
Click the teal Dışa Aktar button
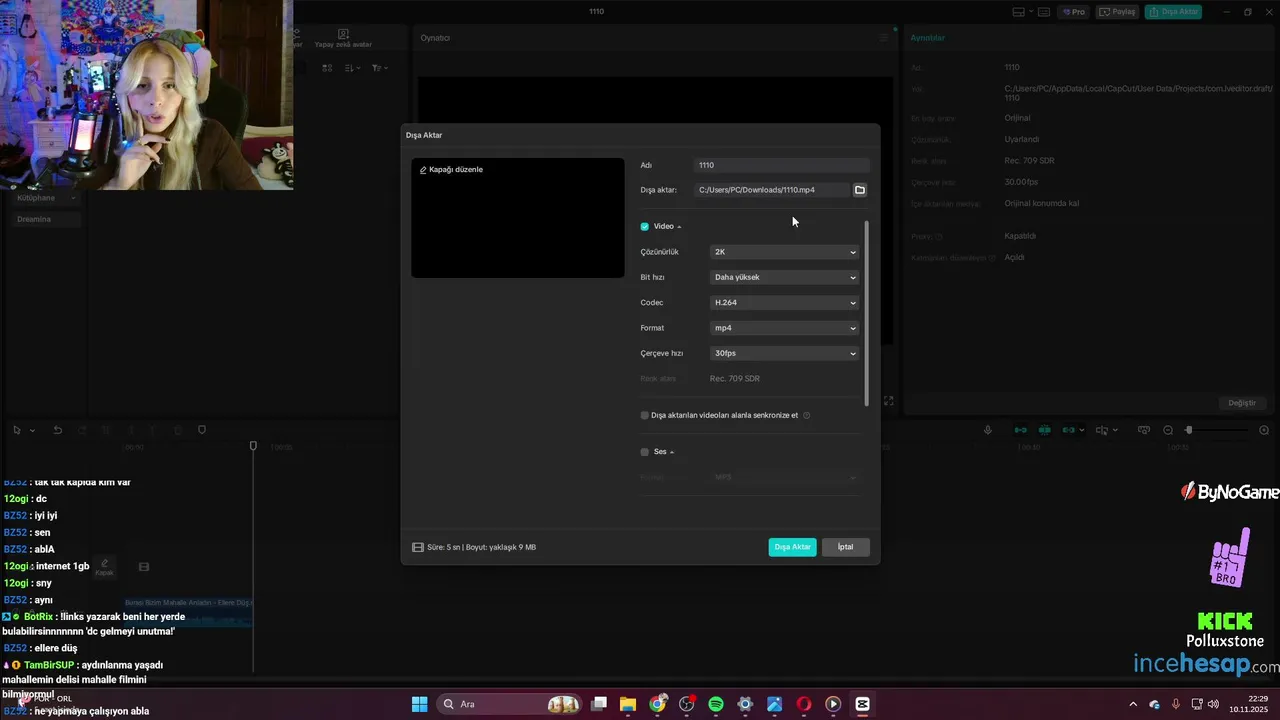(793, 547)
